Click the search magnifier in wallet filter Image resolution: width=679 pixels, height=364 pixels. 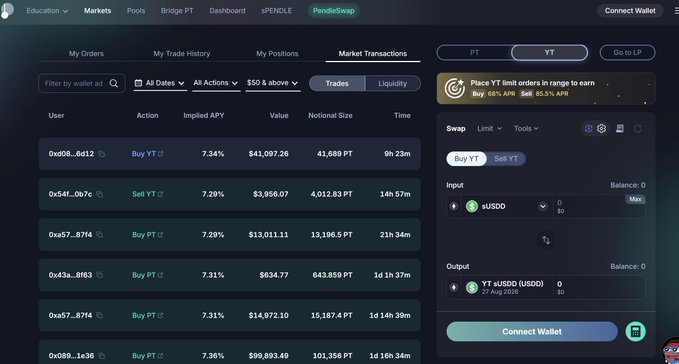[x=113, y=84]
